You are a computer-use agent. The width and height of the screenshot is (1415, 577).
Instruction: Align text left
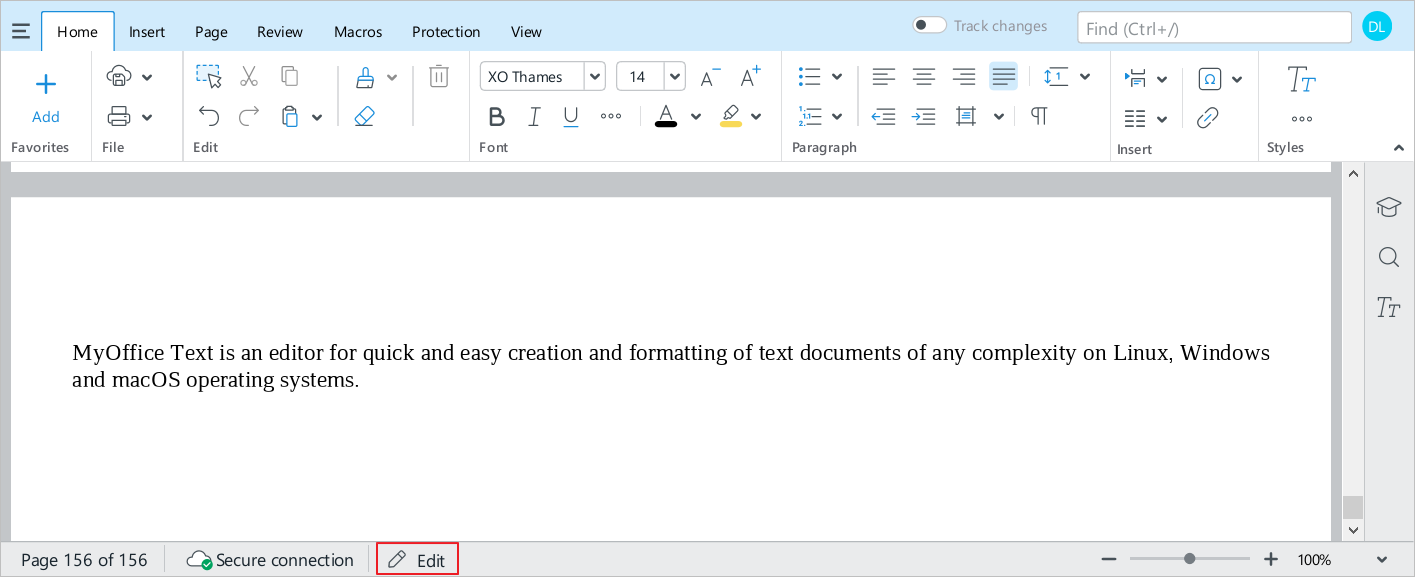point(883,76)
